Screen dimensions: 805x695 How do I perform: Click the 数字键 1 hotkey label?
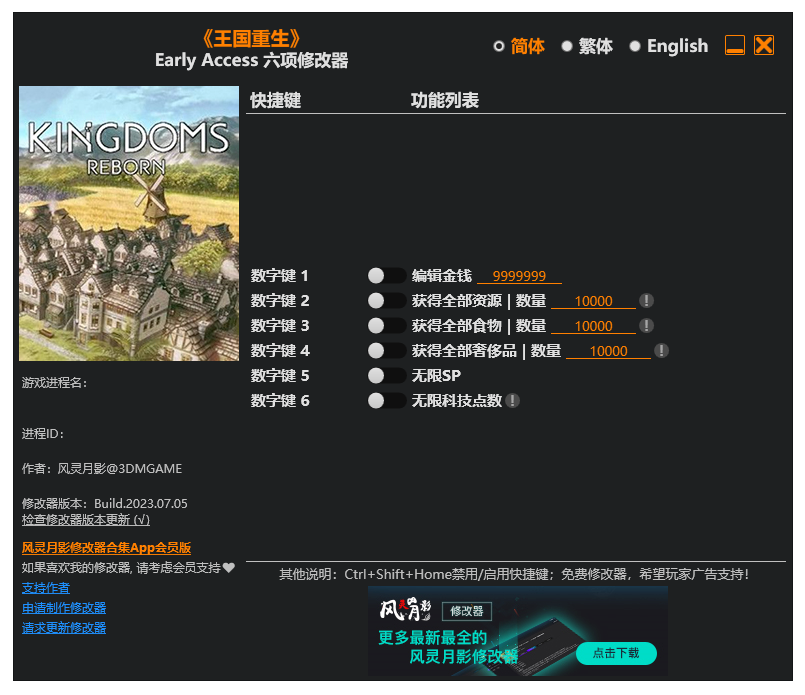pos(280,276)
